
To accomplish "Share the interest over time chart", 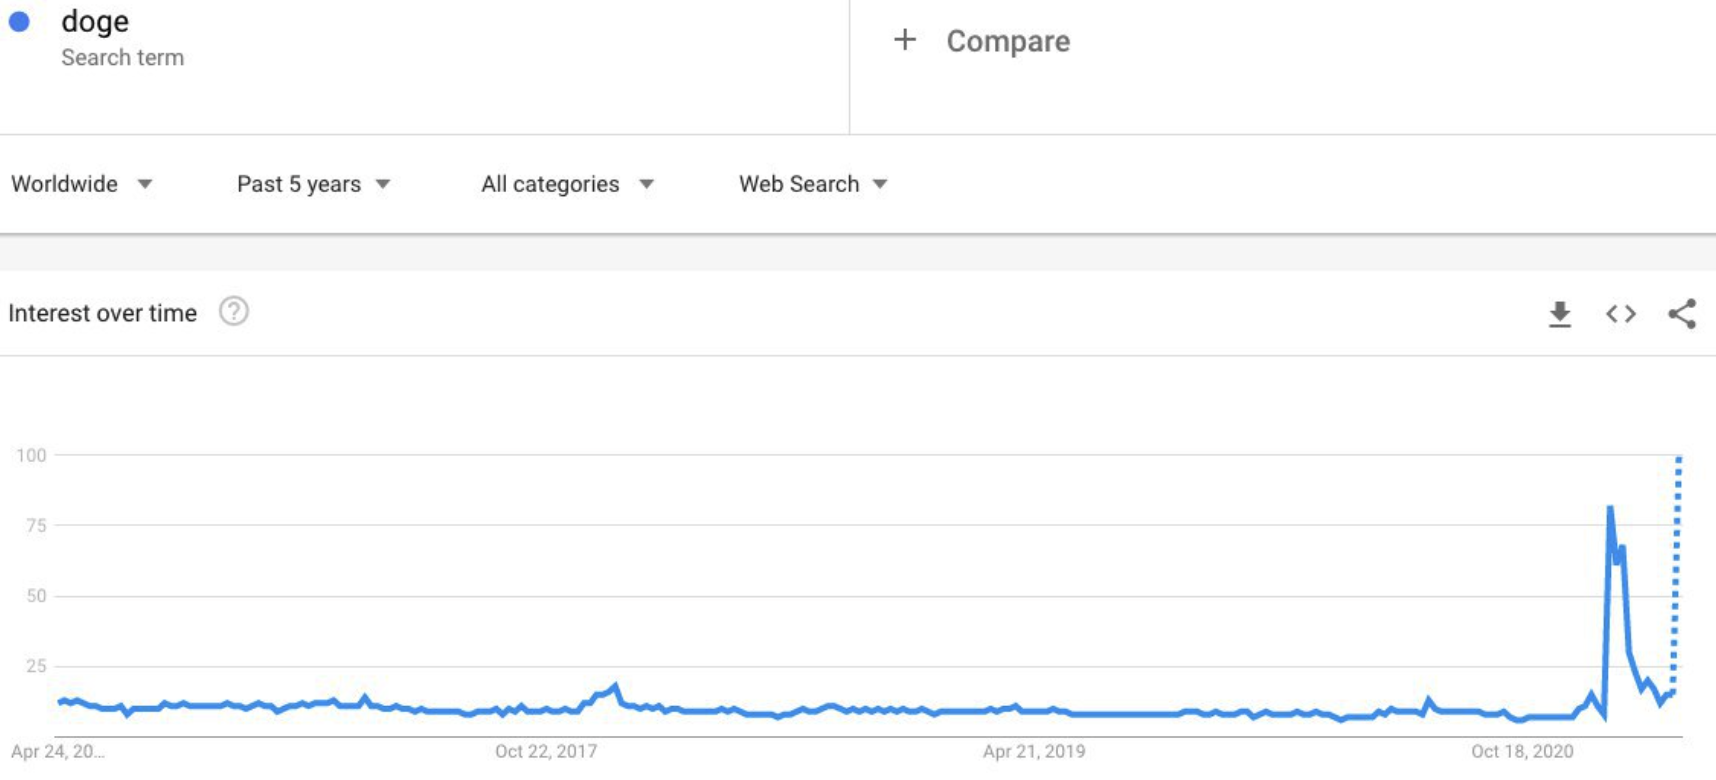I will click(1682, 314).
